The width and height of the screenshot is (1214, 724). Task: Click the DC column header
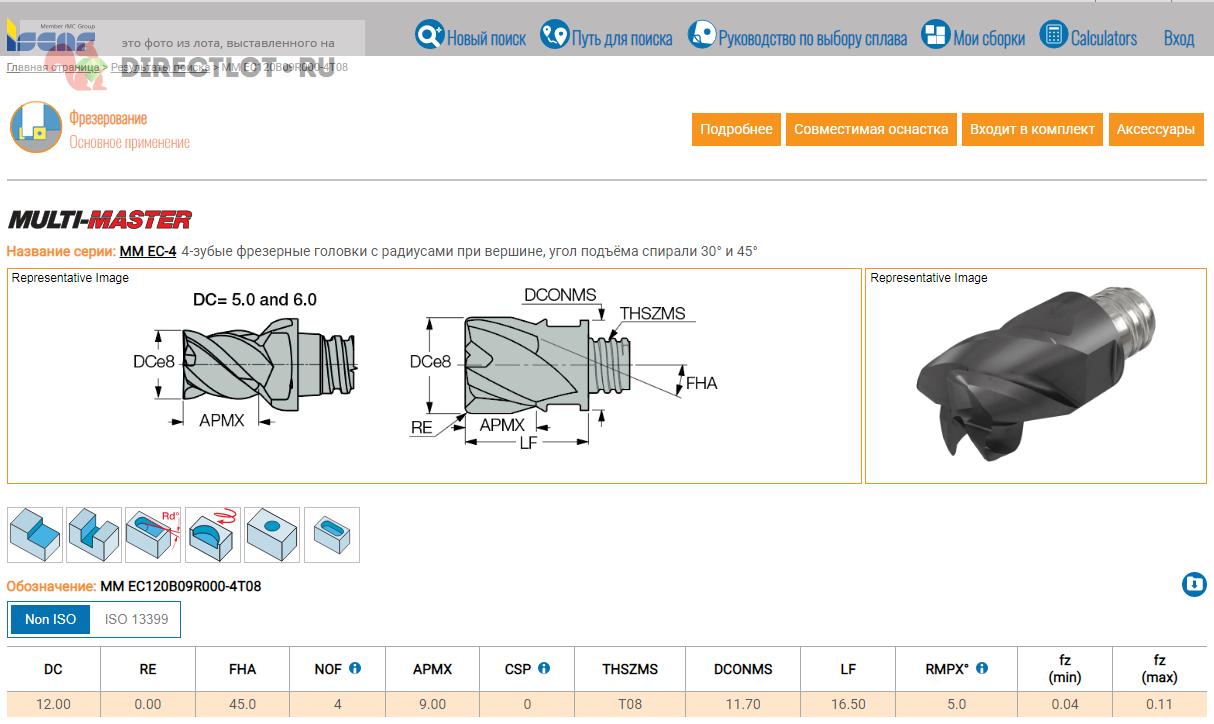(x=53, y=669)
